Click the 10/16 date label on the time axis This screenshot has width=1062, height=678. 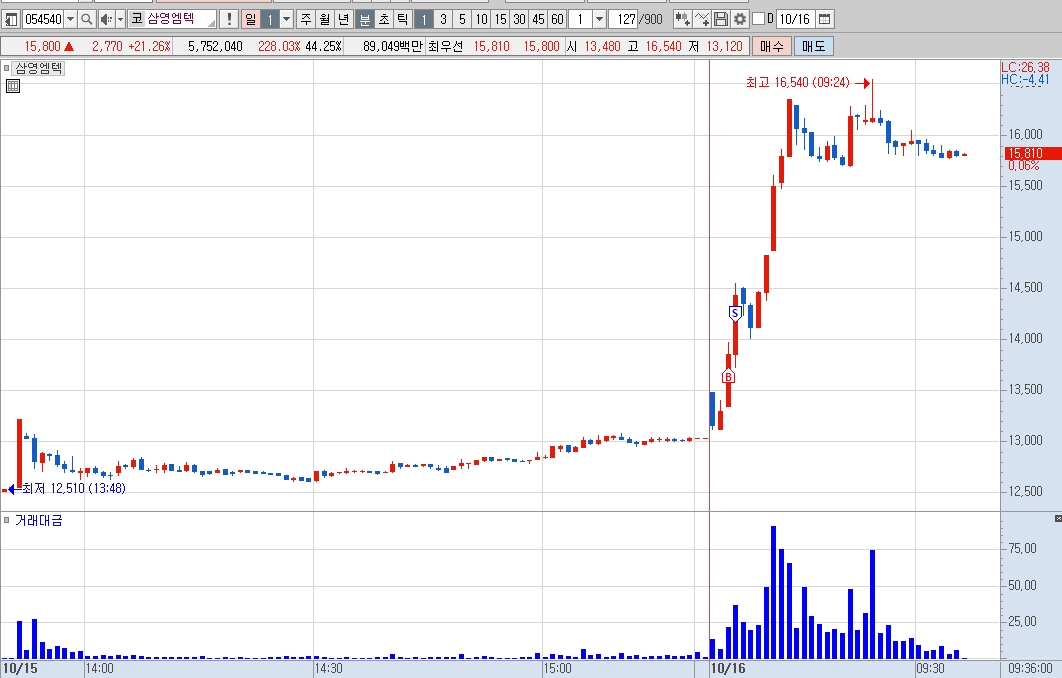[x=727, y=669]
